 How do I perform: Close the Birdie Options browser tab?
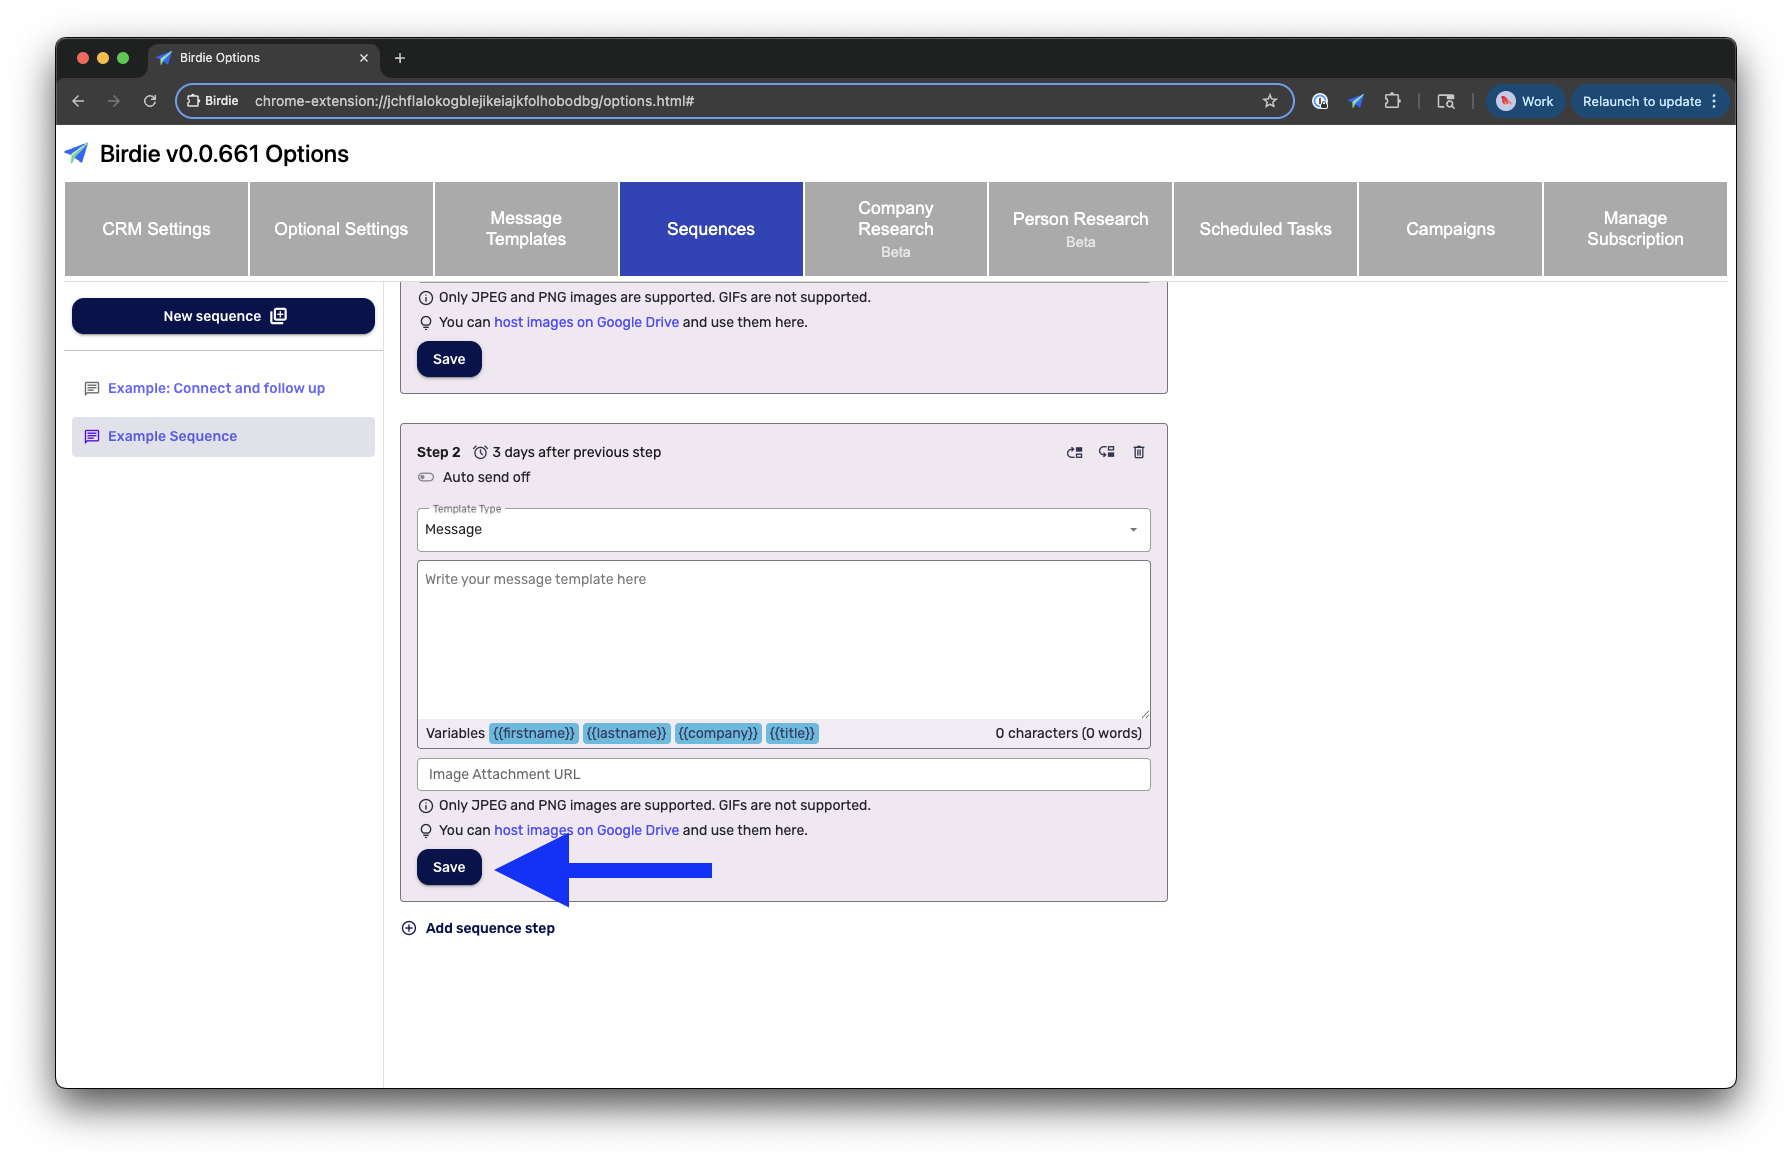pos(364,58)
